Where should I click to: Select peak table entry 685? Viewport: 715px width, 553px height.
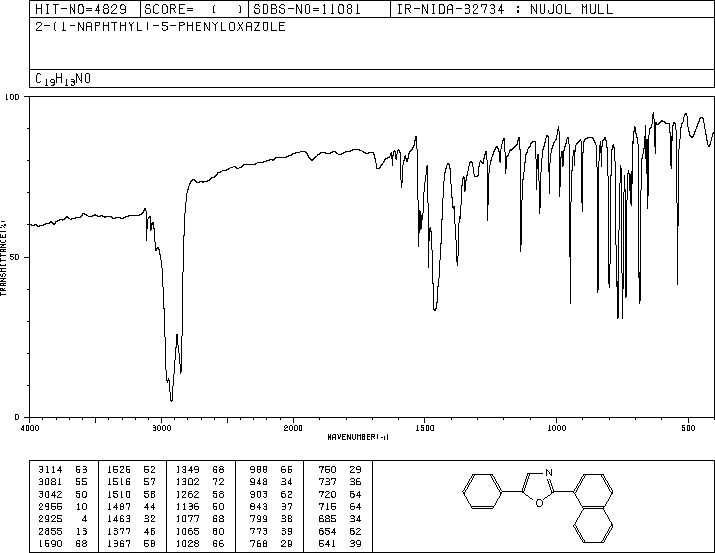(340, 519)
